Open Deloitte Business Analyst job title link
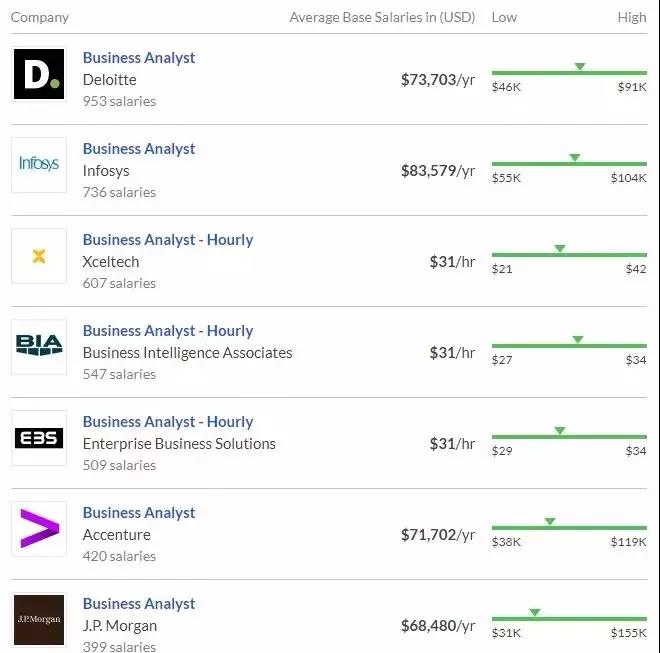Screen dimensions: 660x653 [139, 58]
